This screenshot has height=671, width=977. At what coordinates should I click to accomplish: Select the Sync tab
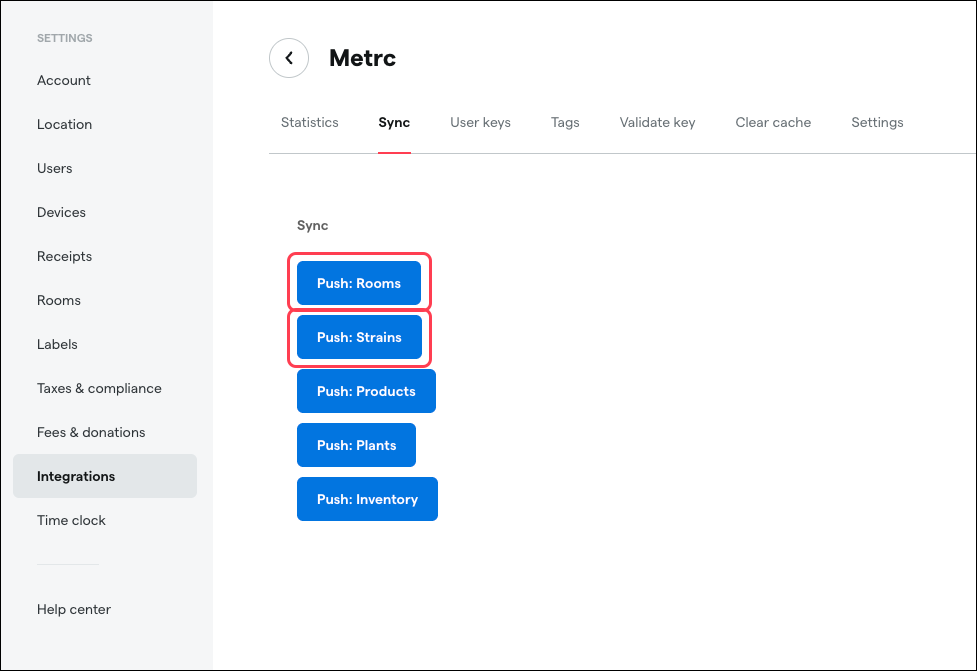pos(393,122)
